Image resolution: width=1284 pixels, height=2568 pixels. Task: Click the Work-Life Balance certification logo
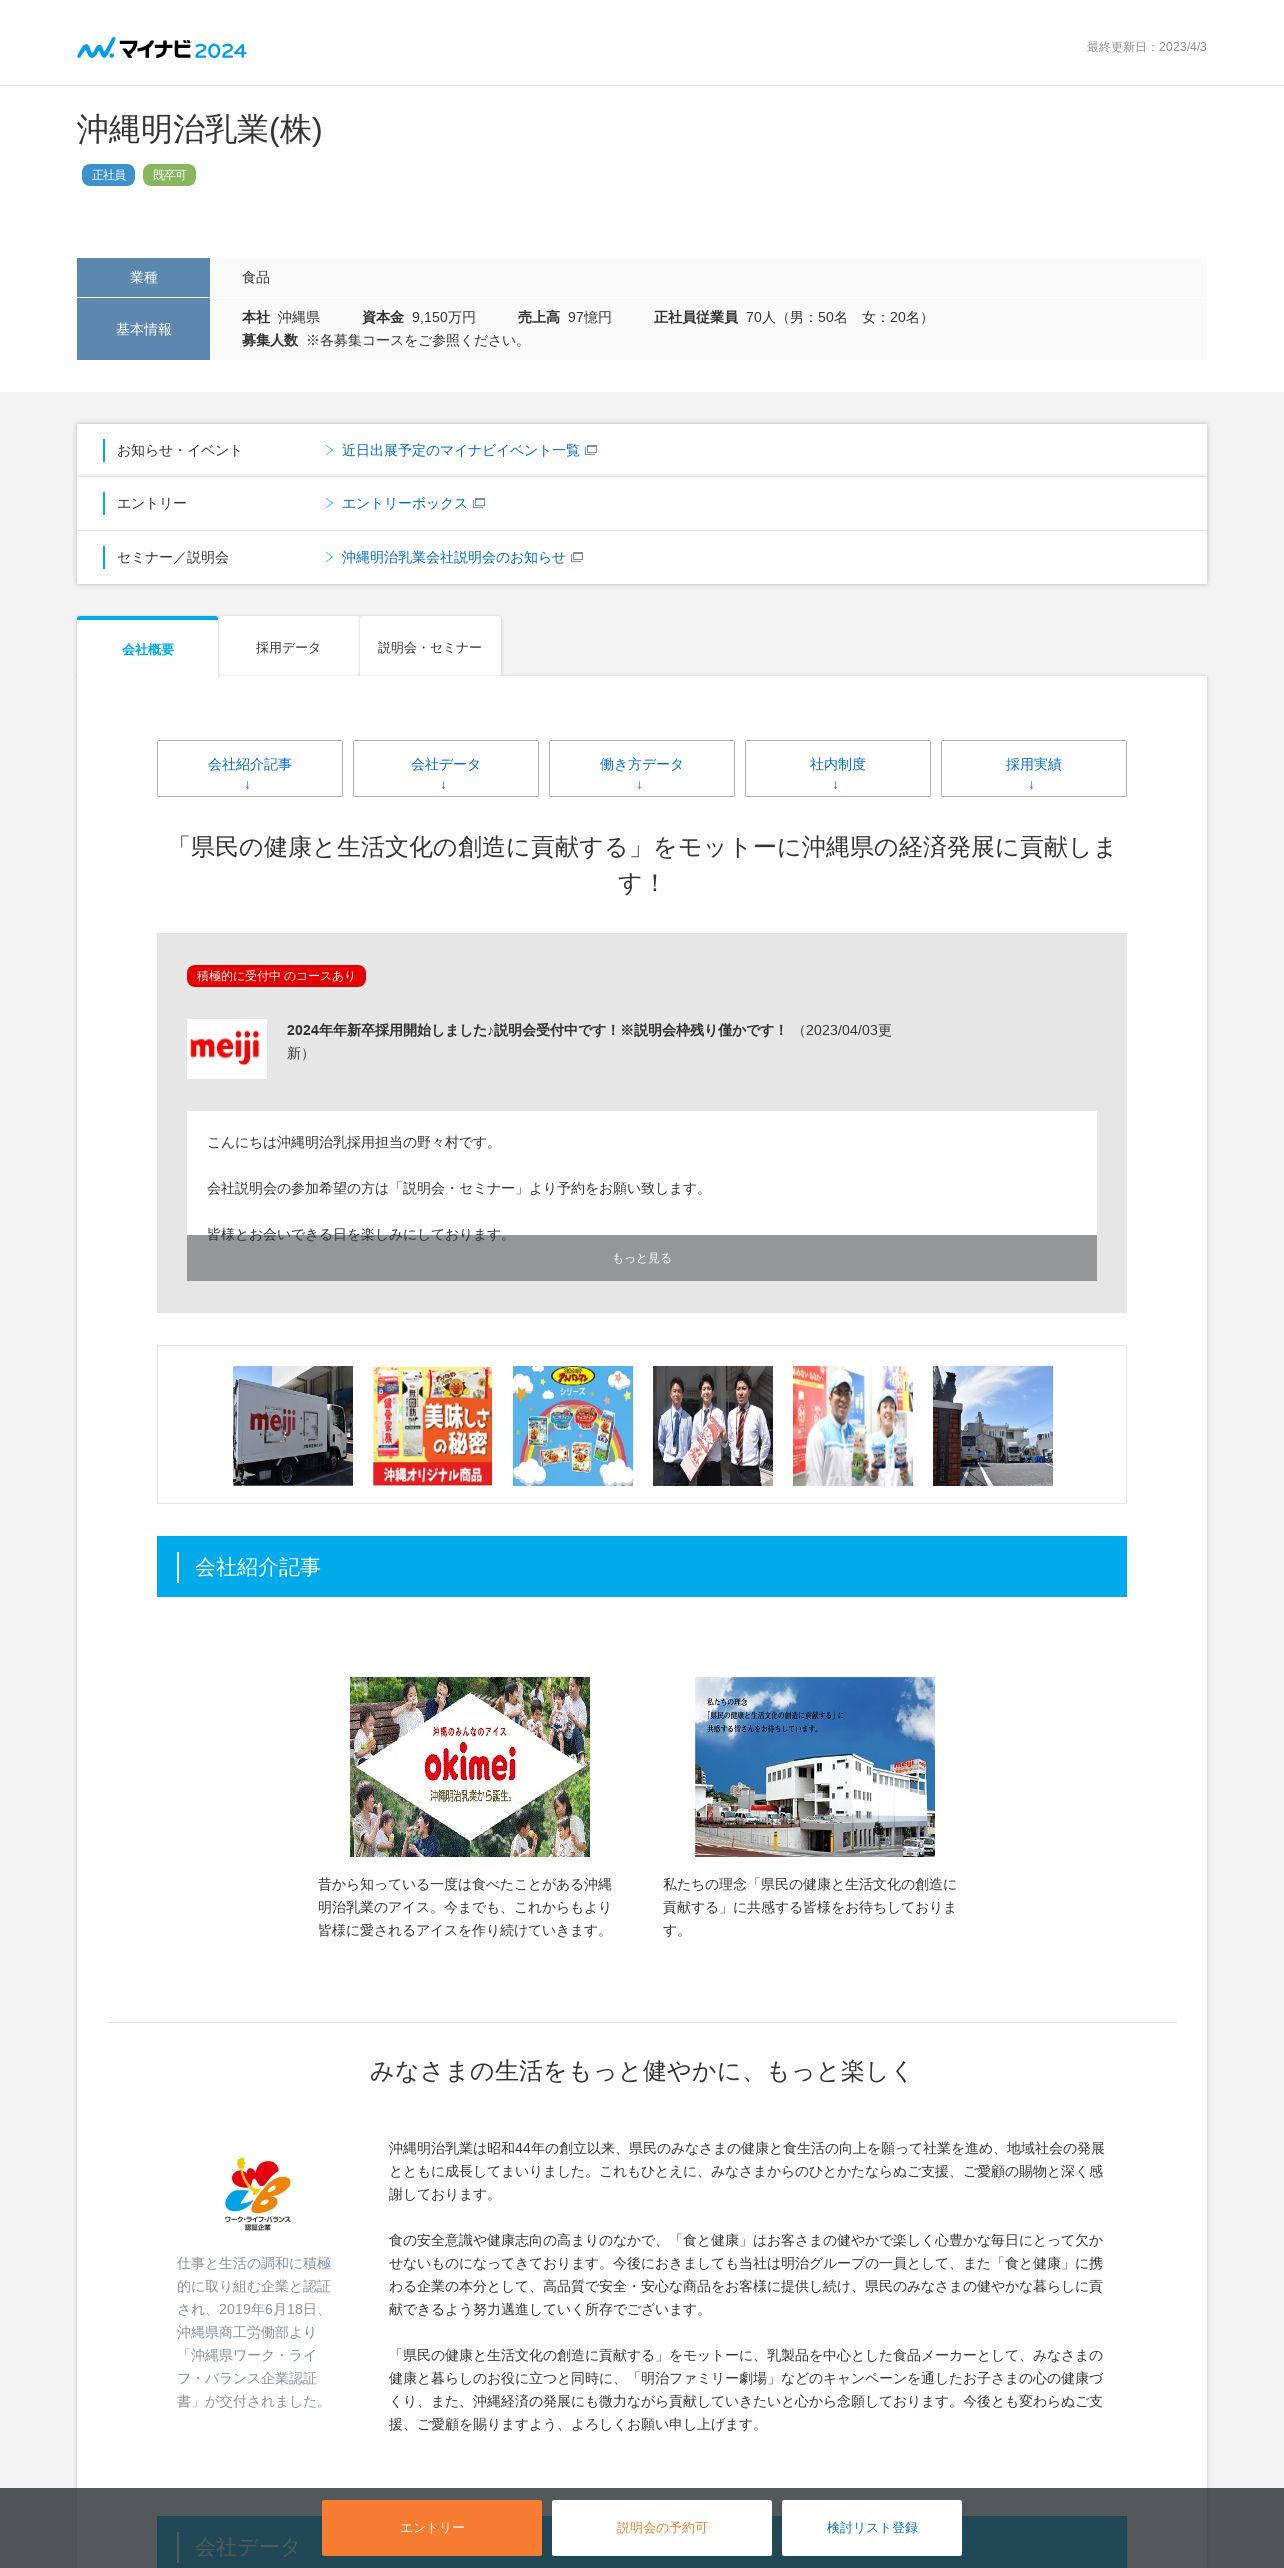[x=257, y=2194]
